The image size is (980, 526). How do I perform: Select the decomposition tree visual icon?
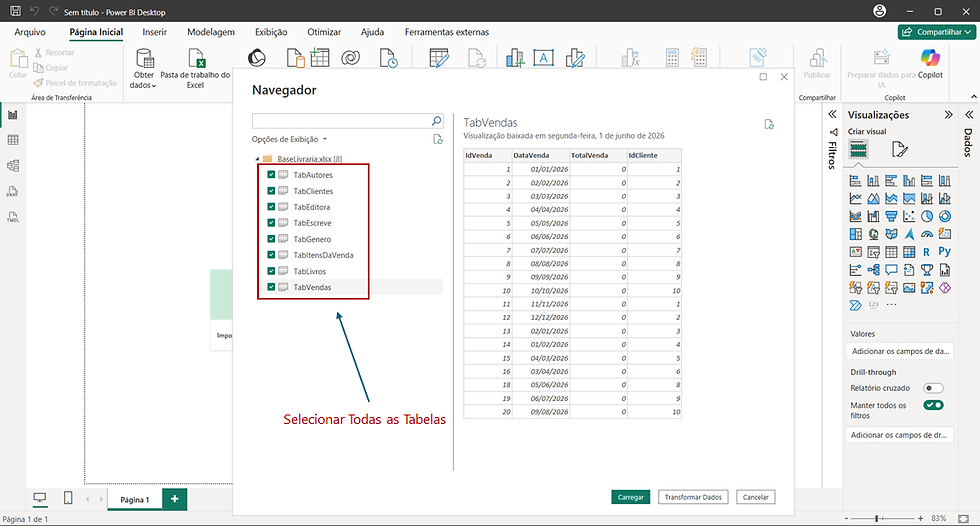(x=873, y=270)
